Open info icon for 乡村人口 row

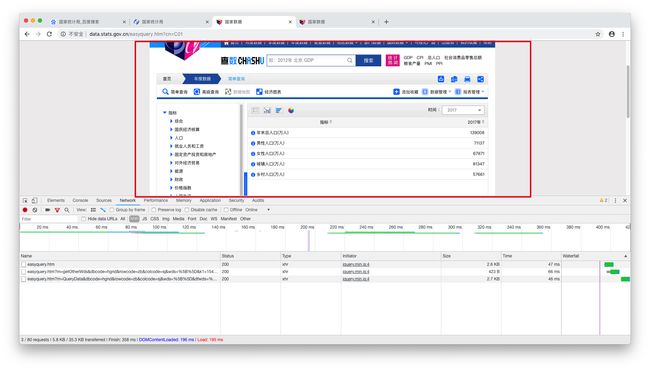pyautogui.click(x=253, y=175)
